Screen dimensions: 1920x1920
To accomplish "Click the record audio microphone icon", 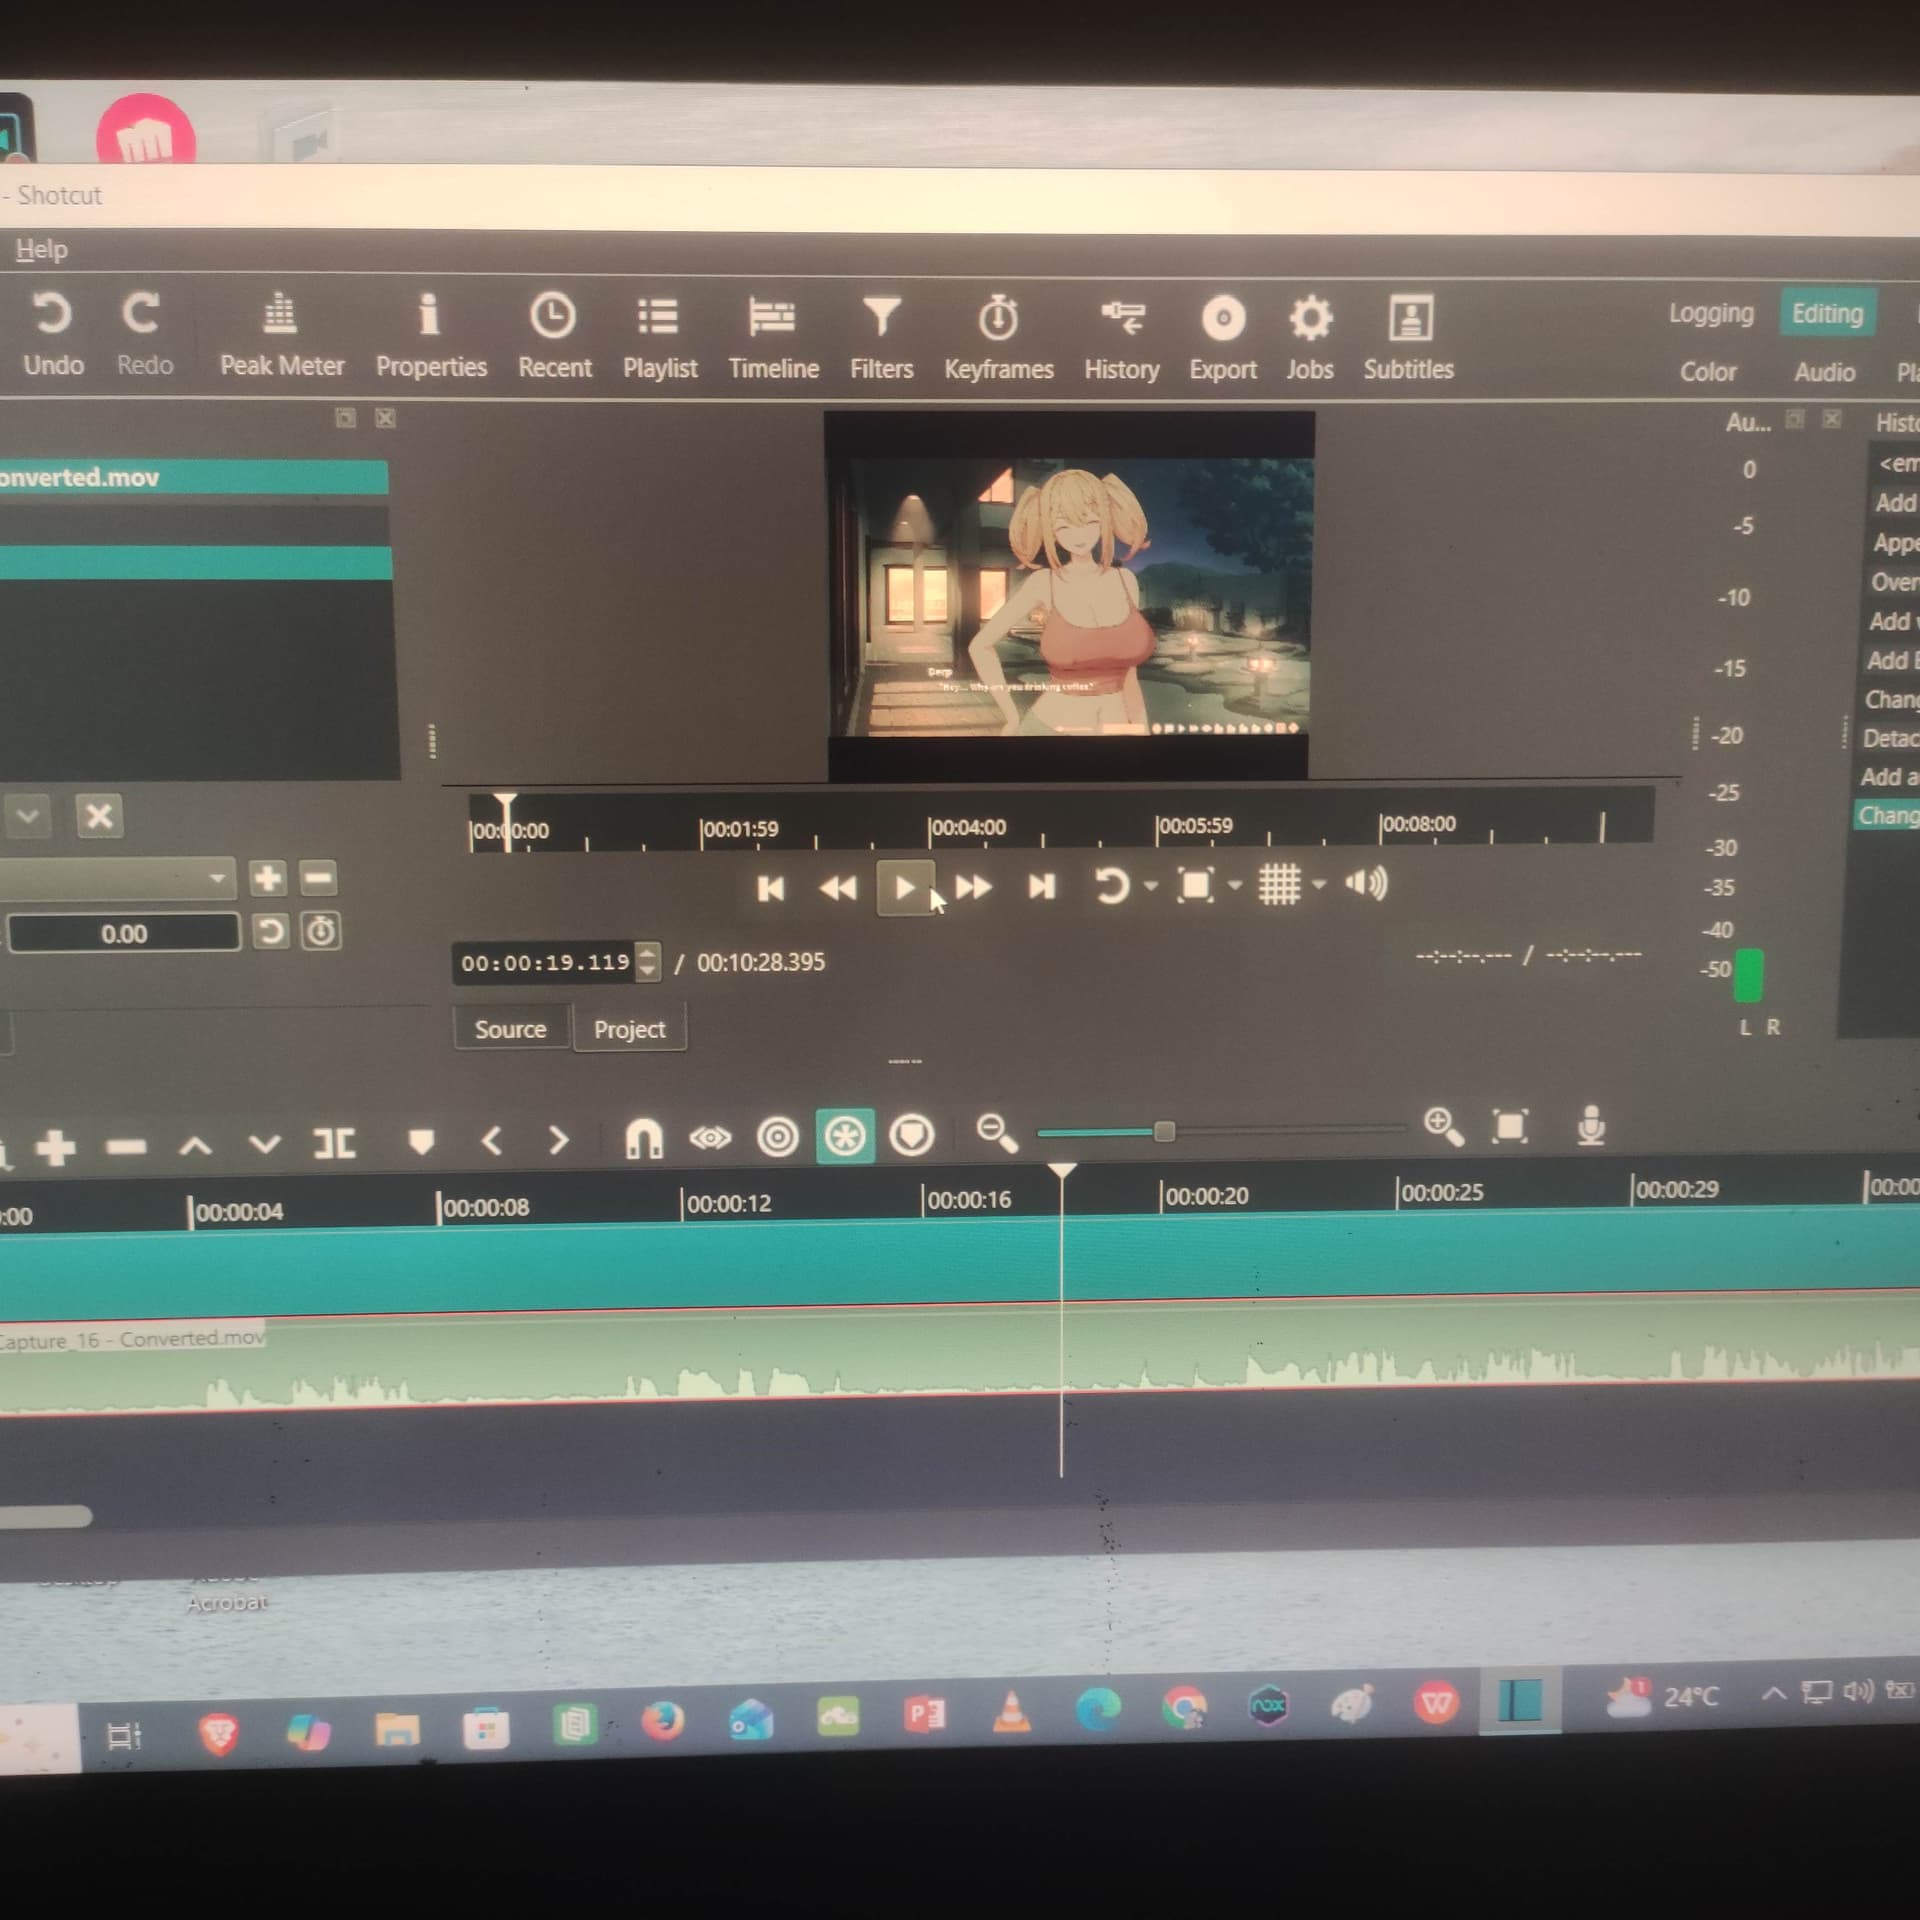I will tap(1590, 1126).
